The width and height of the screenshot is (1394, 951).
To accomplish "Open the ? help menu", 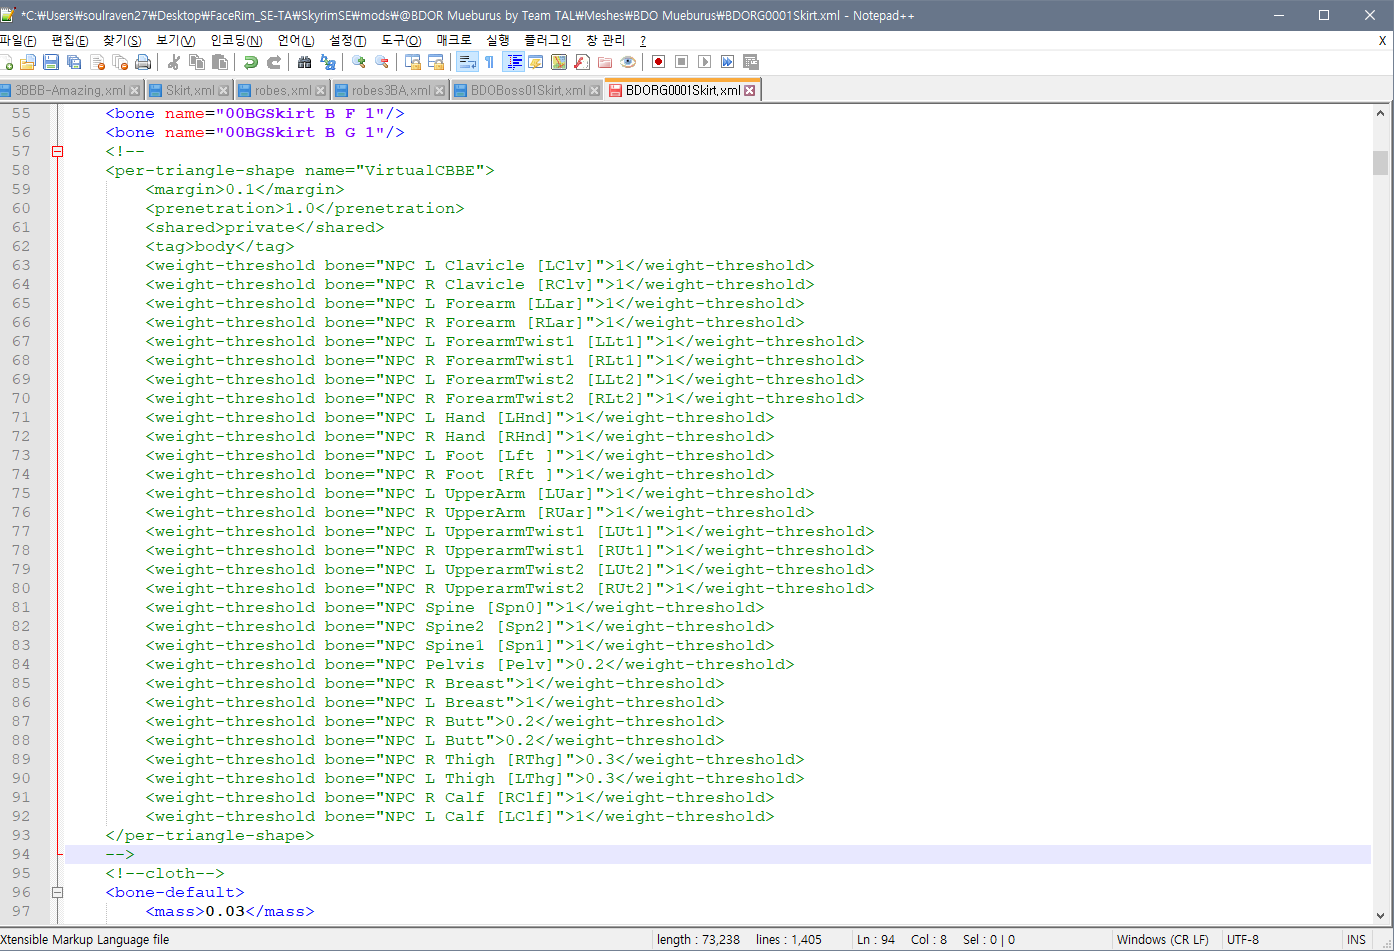I will (x=643, y=40).
